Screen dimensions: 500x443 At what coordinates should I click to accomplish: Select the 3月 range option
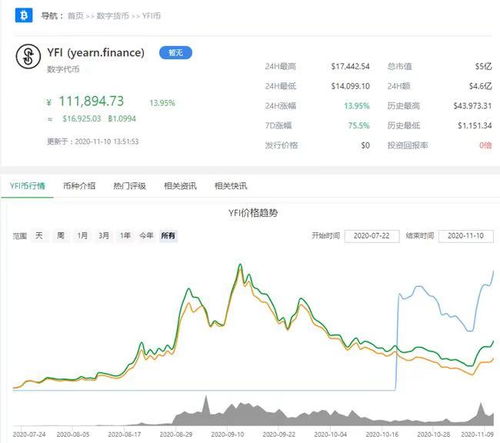click(104, 236)
